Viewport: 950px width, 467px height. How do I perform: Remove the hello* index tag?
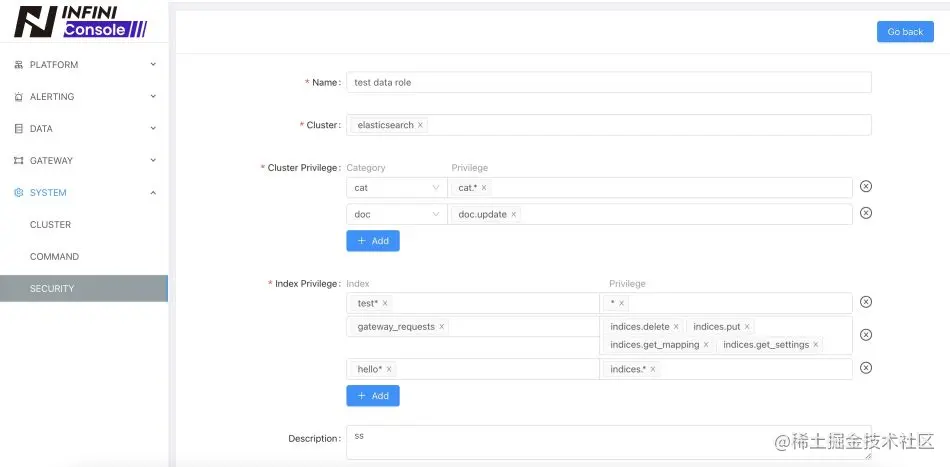[x=389, y=369]
